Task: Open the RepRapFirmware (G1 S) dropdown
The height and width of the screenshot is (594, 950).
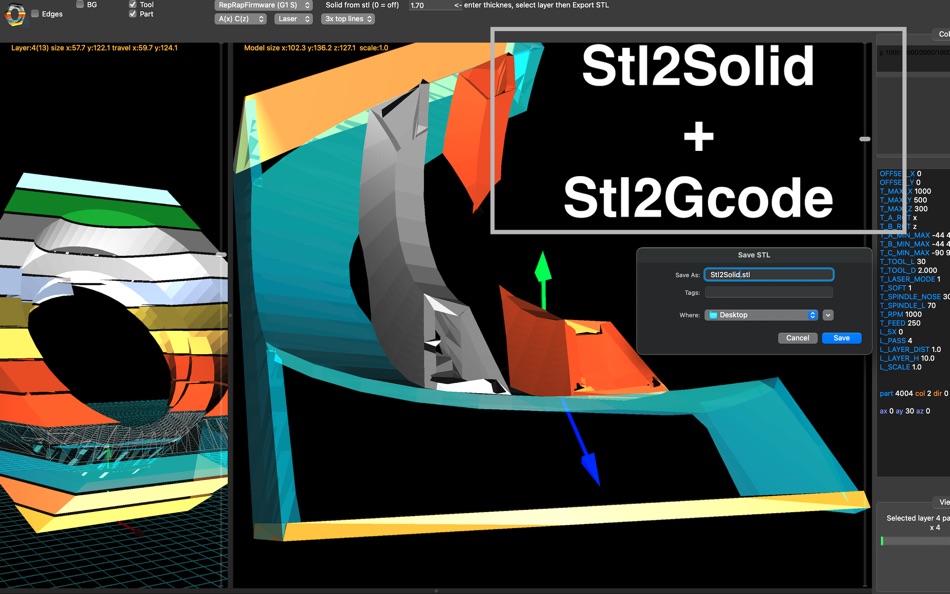Action: (263, 5)
